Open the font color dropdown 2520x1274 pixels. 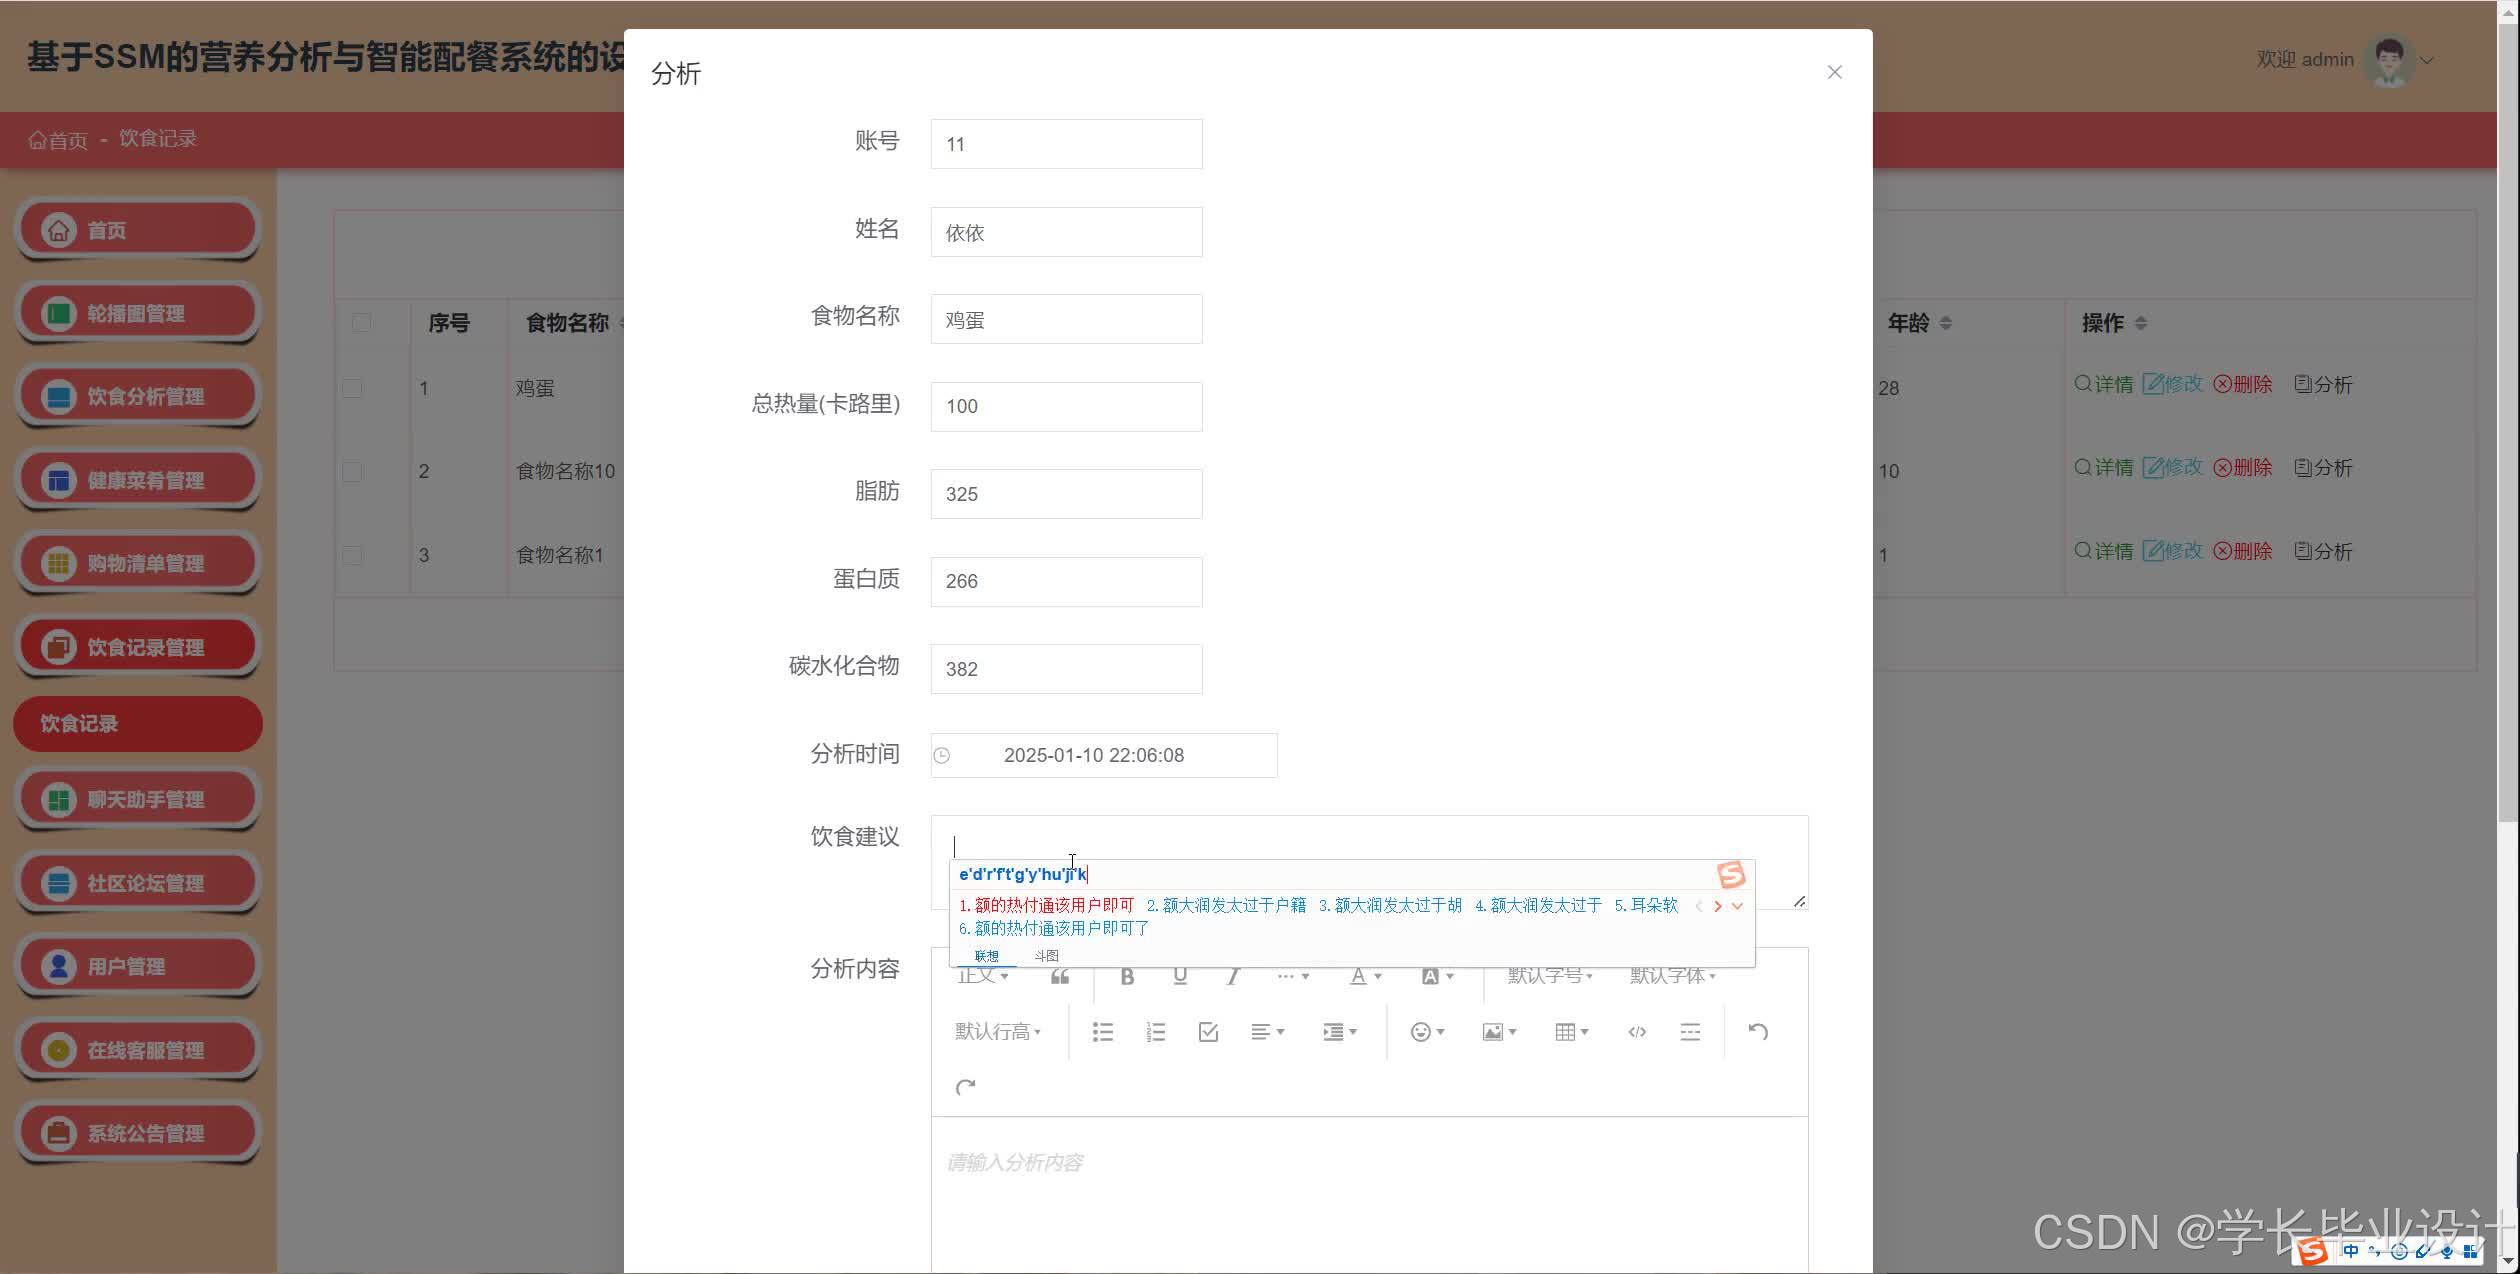(1366, 977)
